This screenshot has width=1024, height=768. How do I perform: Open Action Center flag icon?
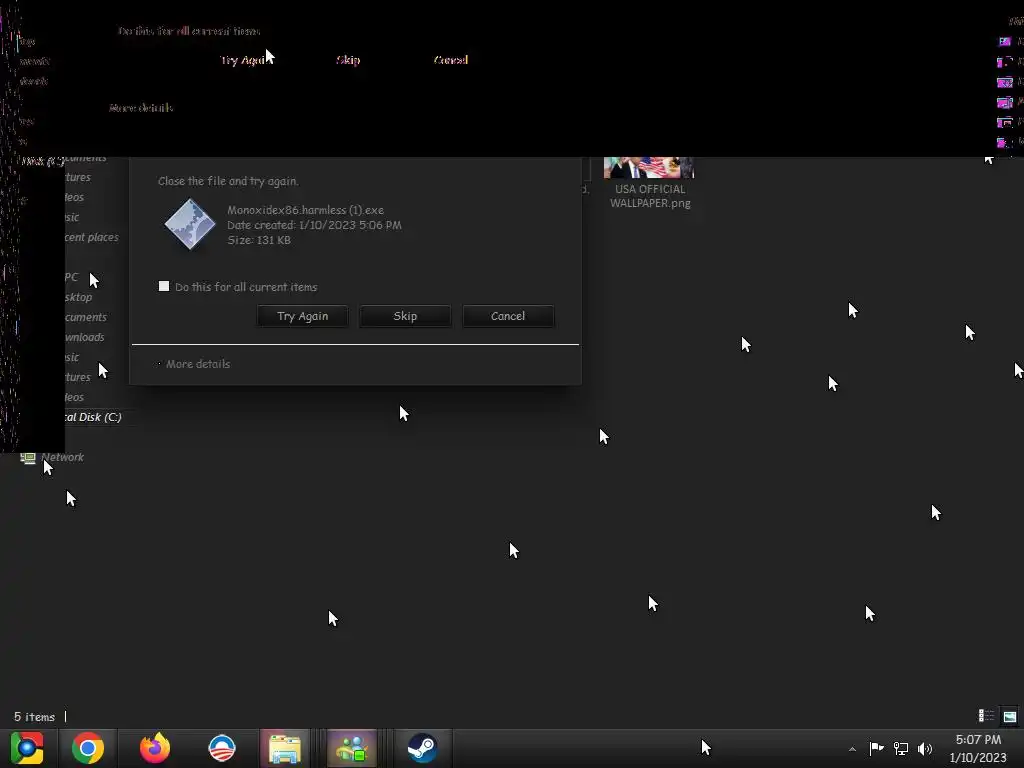coord(876,748)
